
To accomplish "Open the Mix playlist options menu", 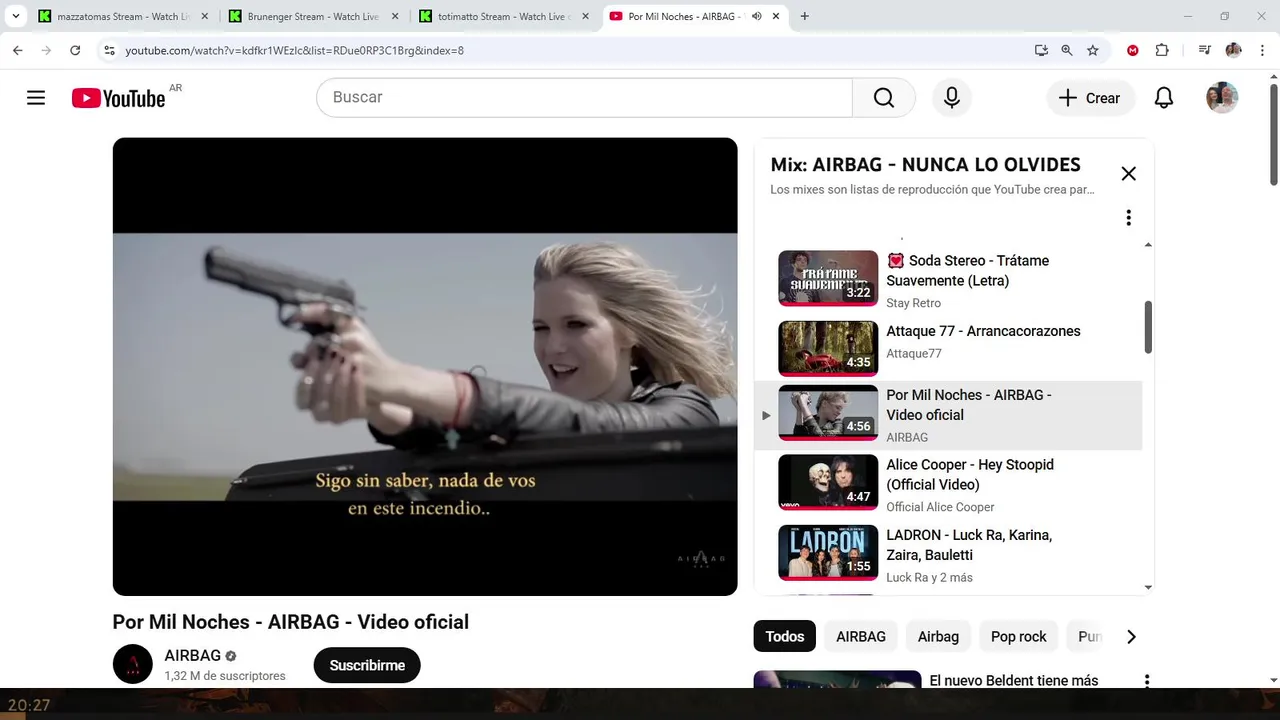I will [1129, 218].
